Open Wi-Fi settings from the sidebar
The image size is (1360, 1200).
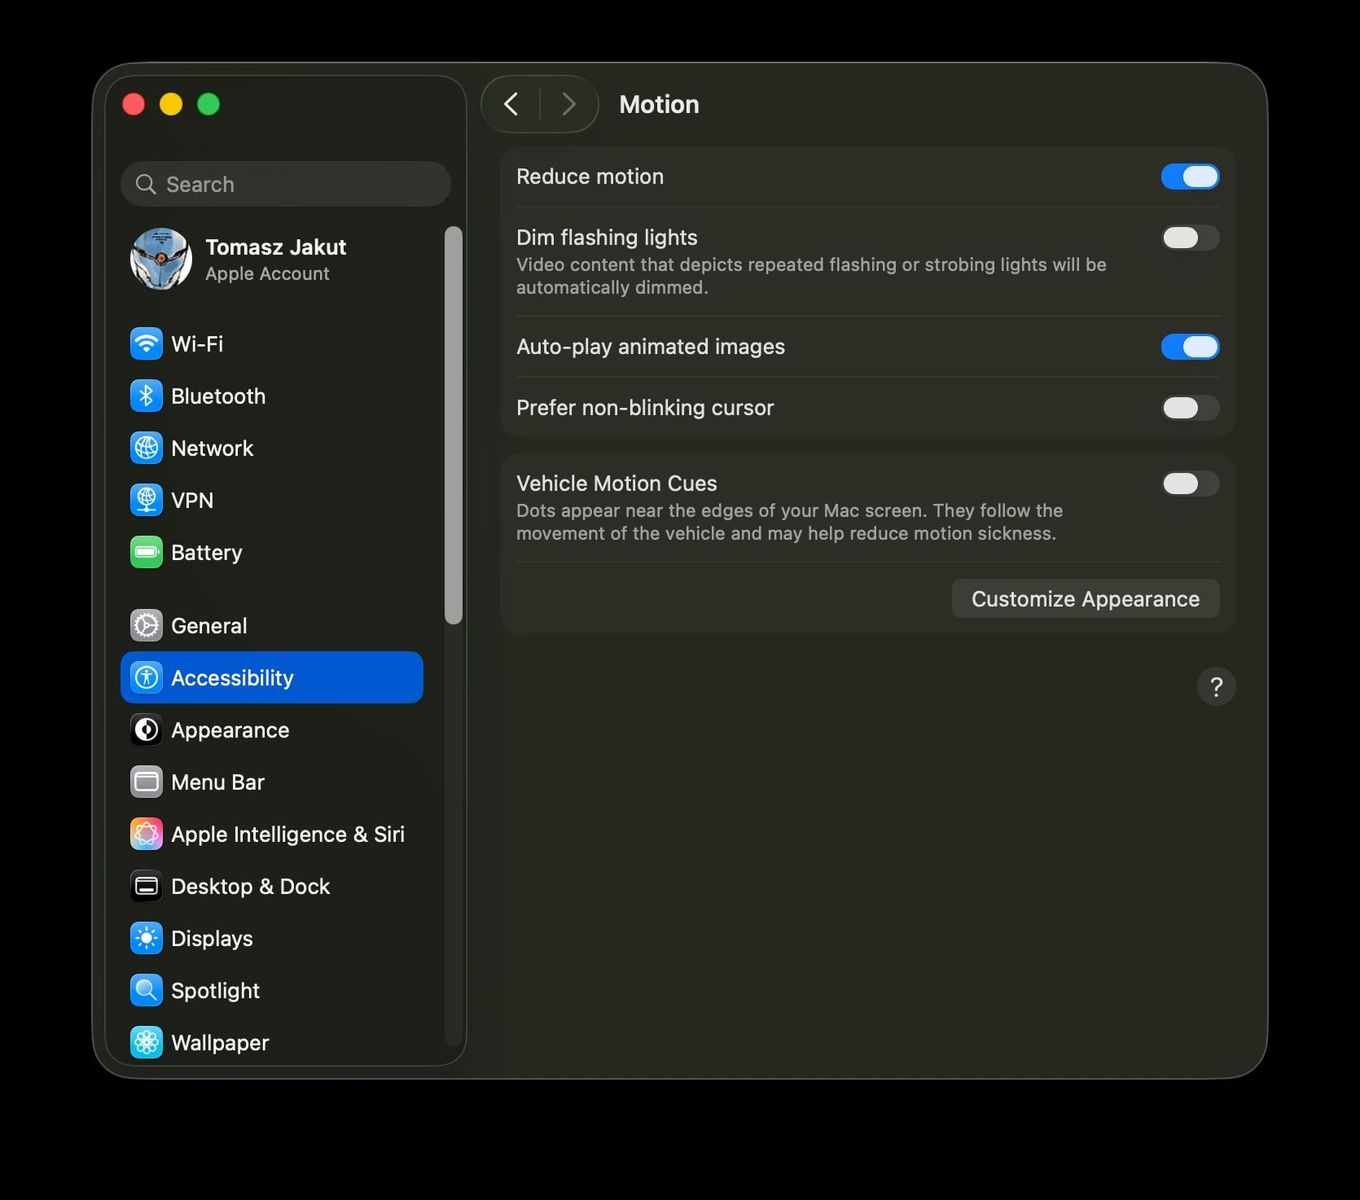coord(146,343)
